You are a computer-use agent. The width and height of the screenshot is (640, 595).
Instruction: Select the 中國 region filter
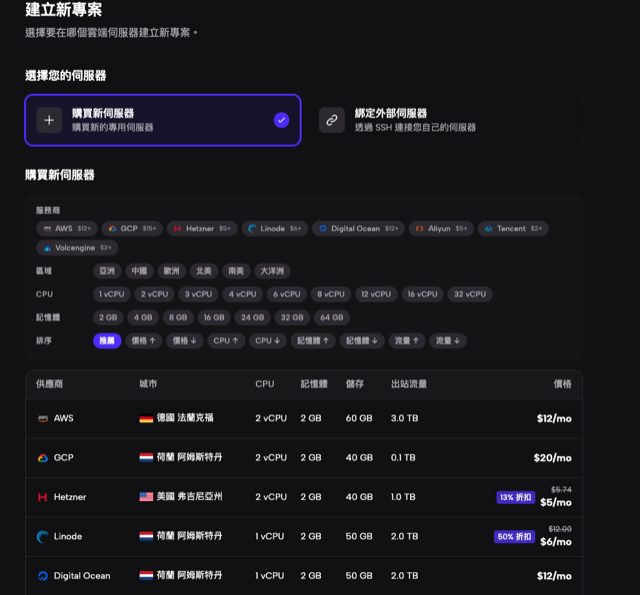139,271
